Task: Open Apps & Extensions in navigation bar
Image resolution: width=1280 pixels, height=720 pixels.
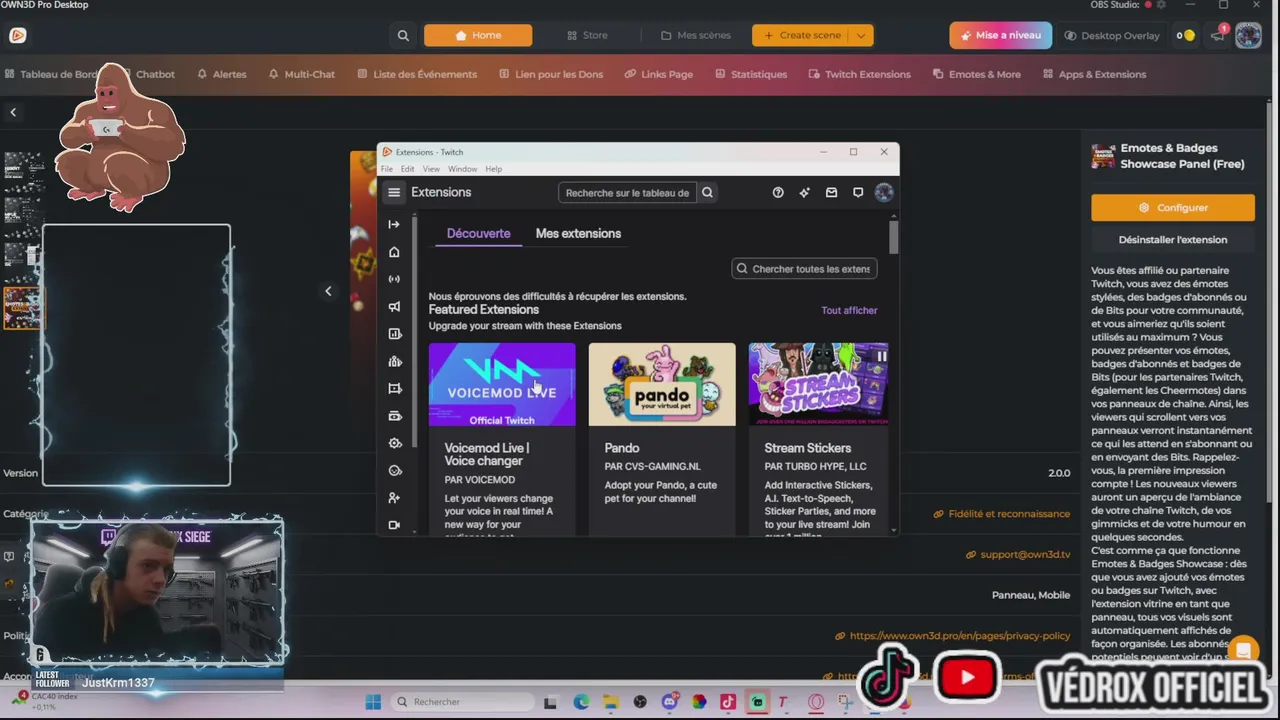Action: tap(1094, 74)
